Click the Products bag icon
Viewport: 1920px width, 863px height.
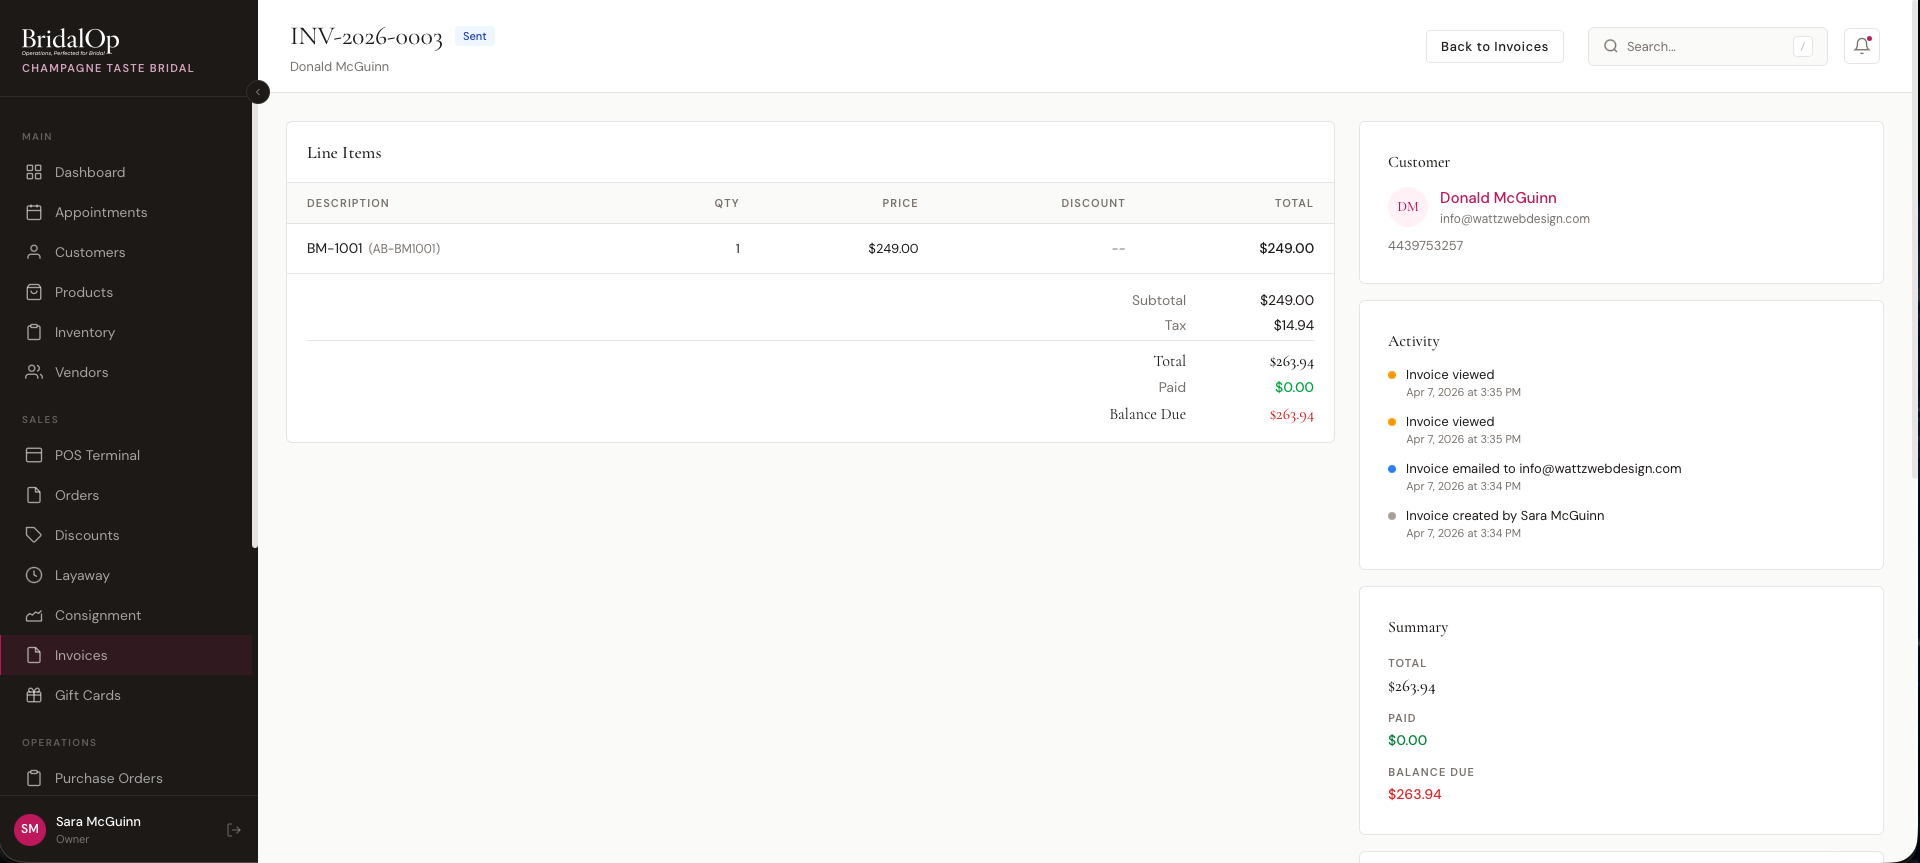(x=34, y=292)
